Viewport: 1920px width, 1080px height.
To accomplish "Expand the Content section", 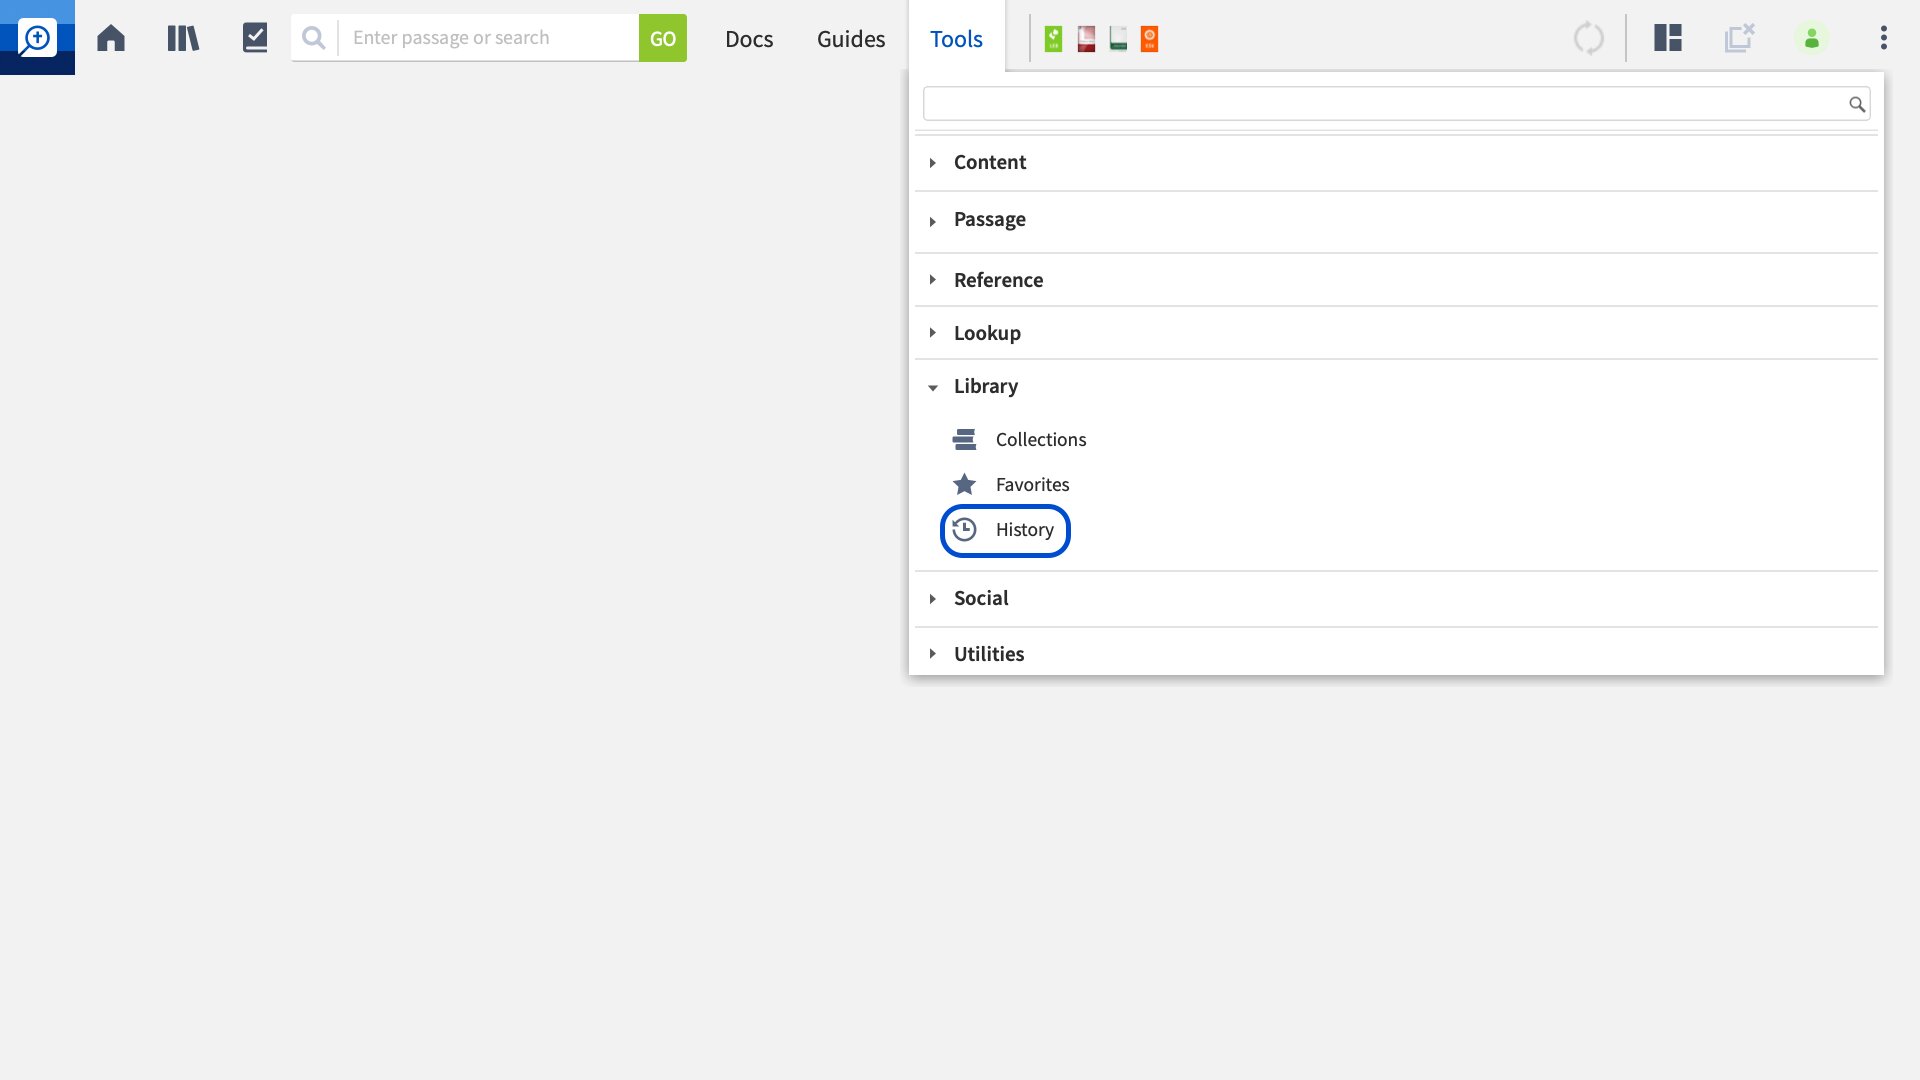I will click(1396, 162).
